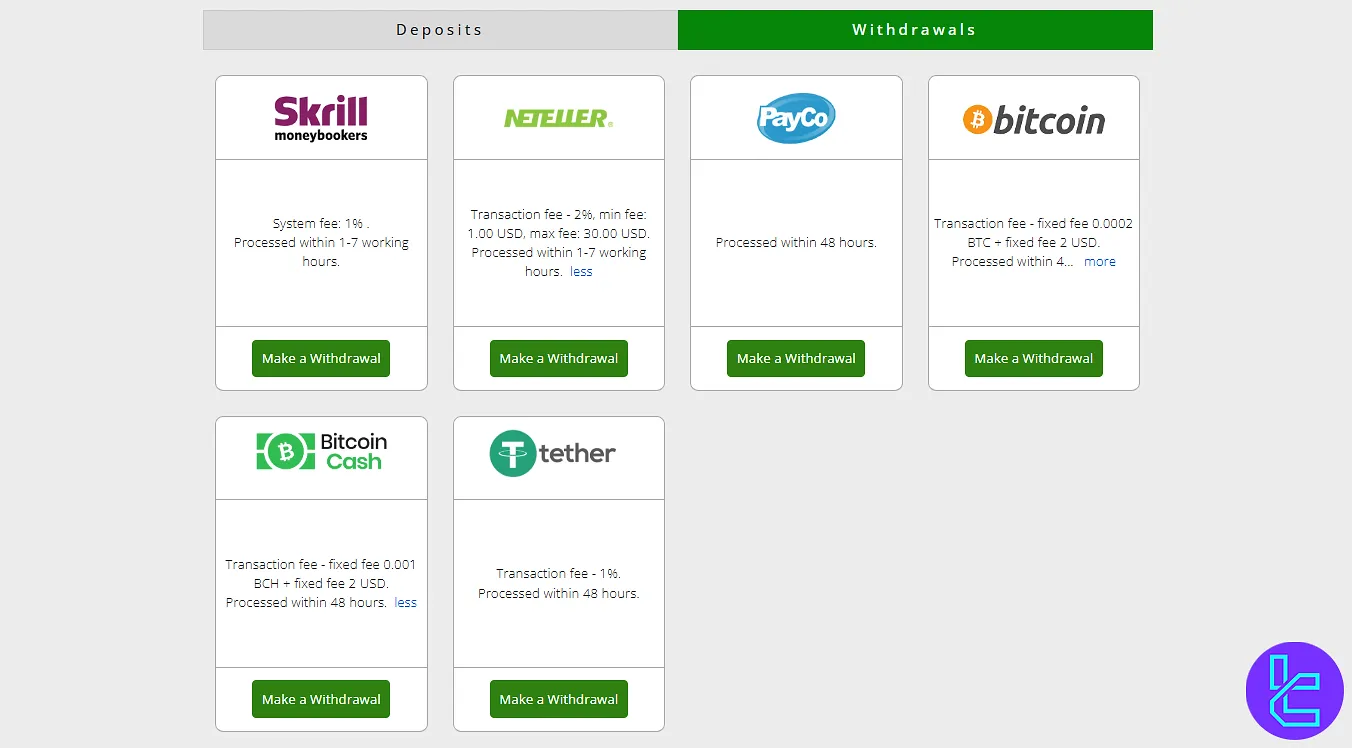The height and width of the screenshot is (748, 1352).
Task: Click the Tether logo
Action: tap(553, 453)
